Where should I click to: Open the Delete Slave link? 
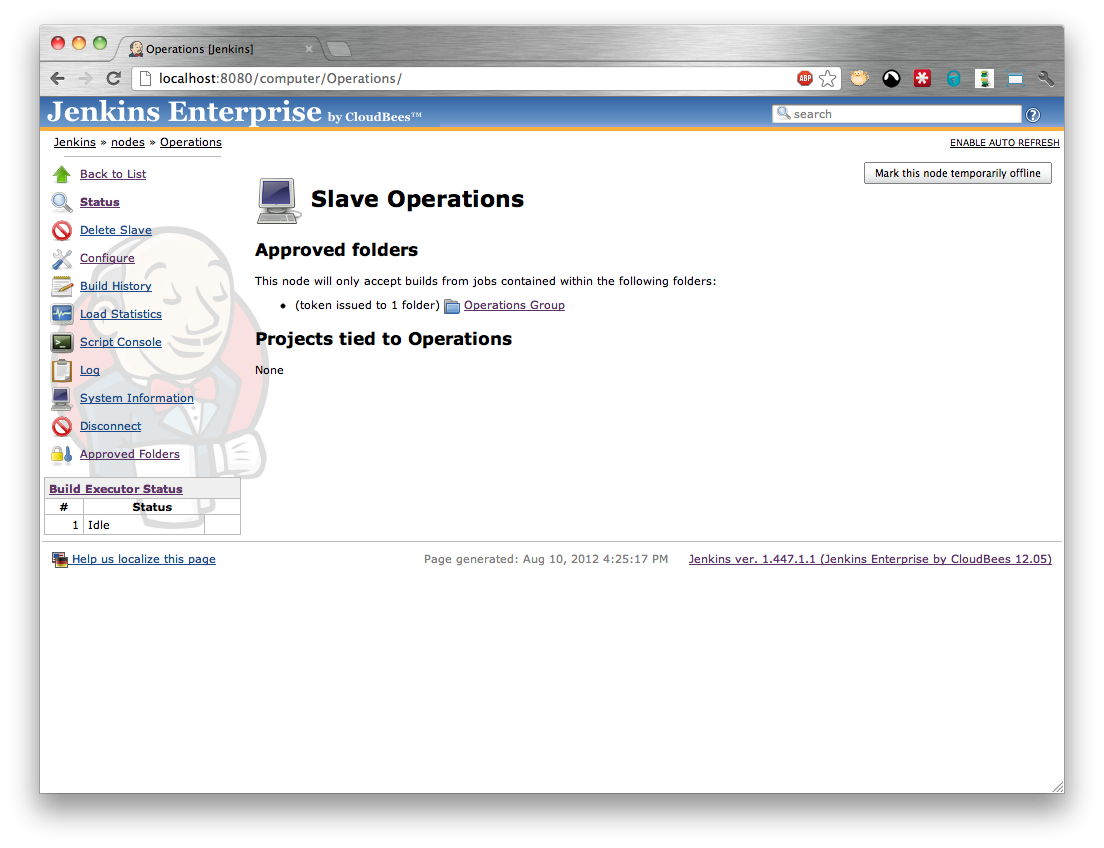pos(115,230)
